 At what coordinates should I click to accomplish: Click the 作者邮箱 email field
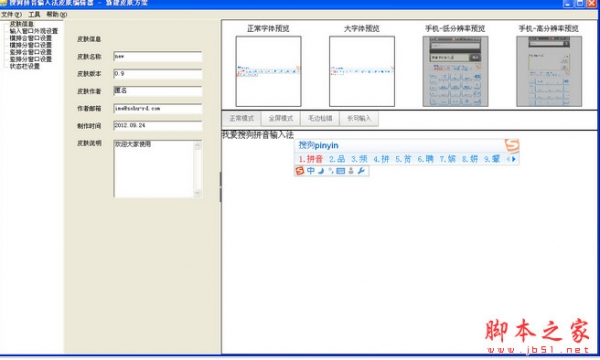[x=158, y=109]
